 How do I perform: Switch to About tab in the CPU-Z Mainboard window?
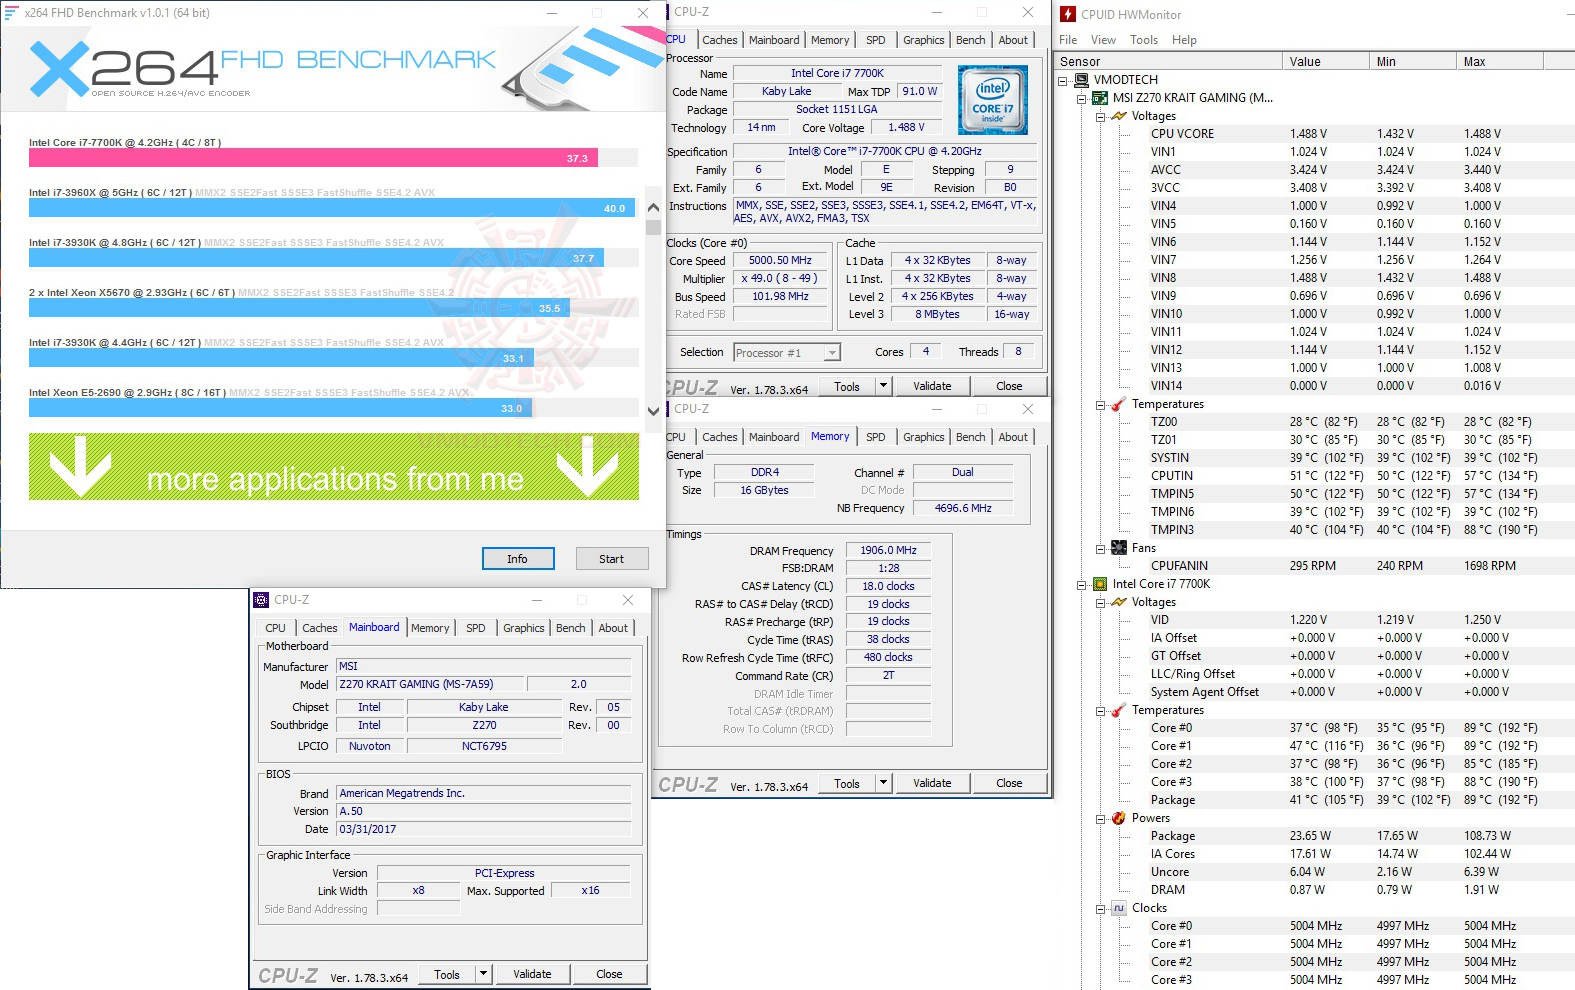point(613,628)
